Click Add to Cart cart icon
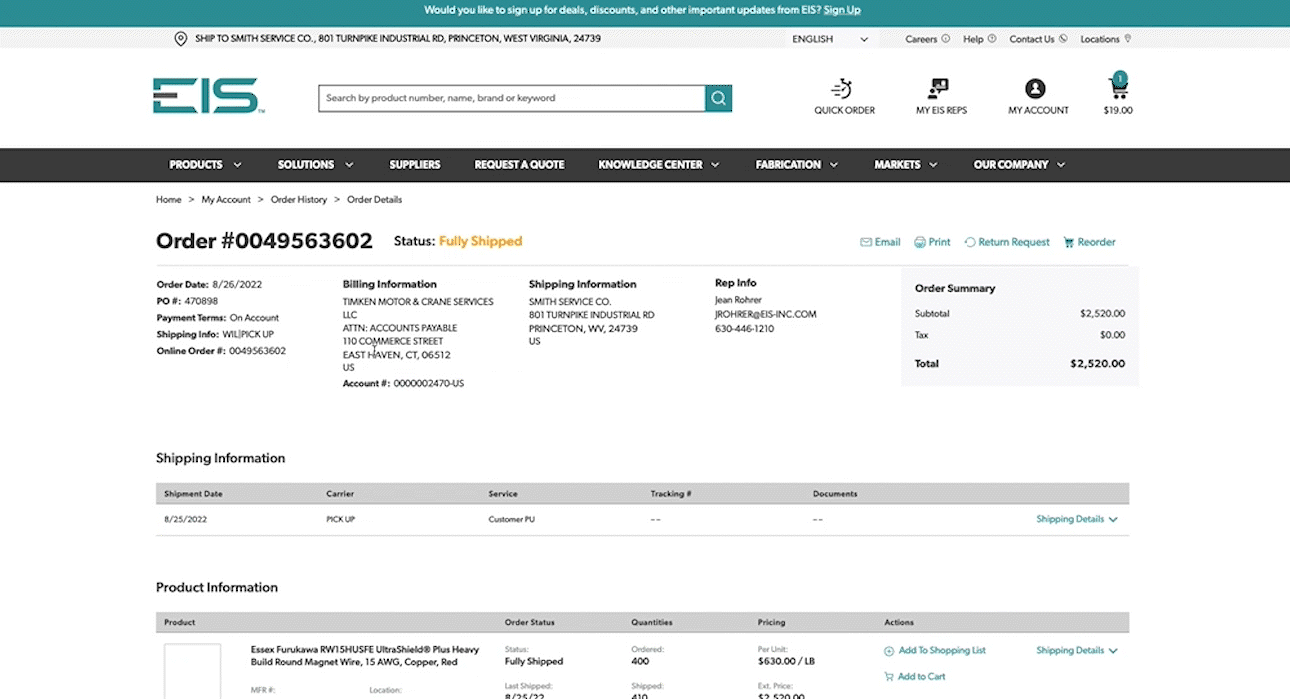The height and width of the screenshot is (699, 1290). click(x=889, y=677)
